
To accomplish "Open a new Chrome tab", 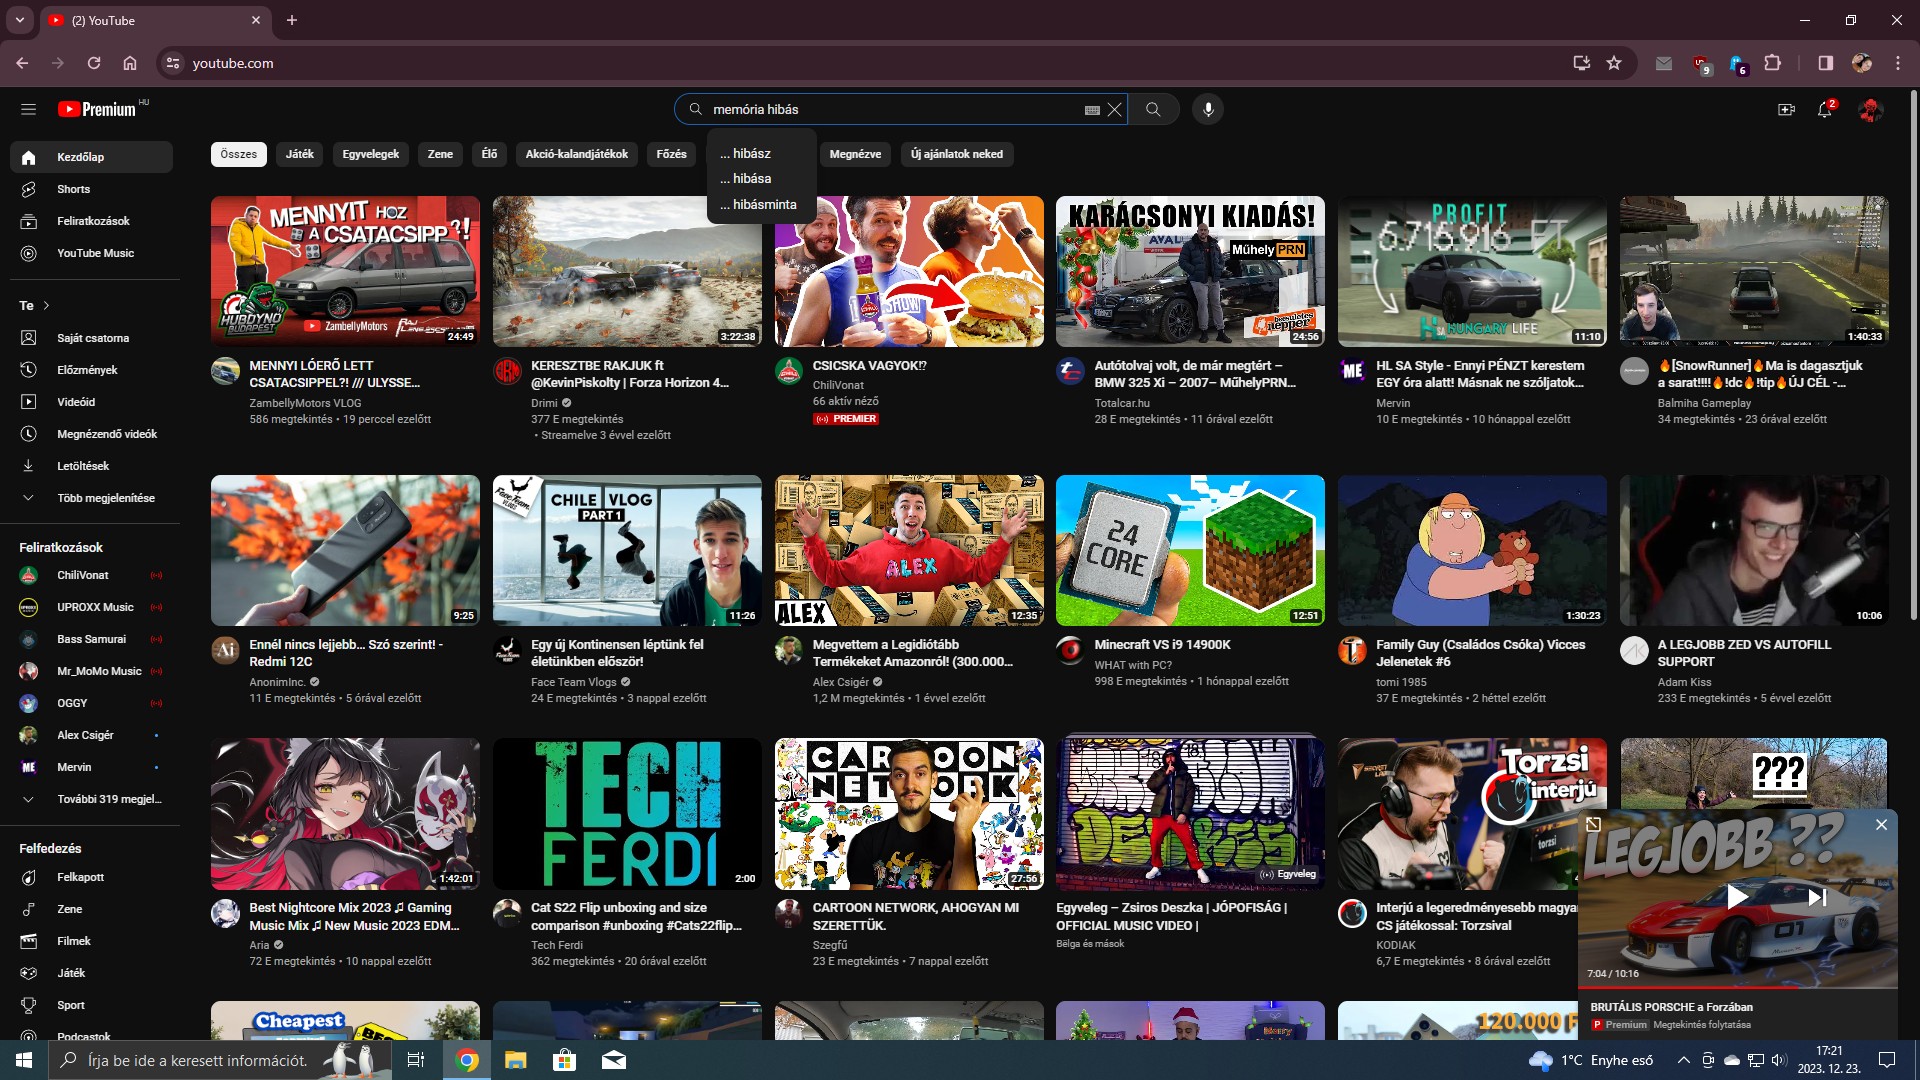I will click(x=292, y=20).
